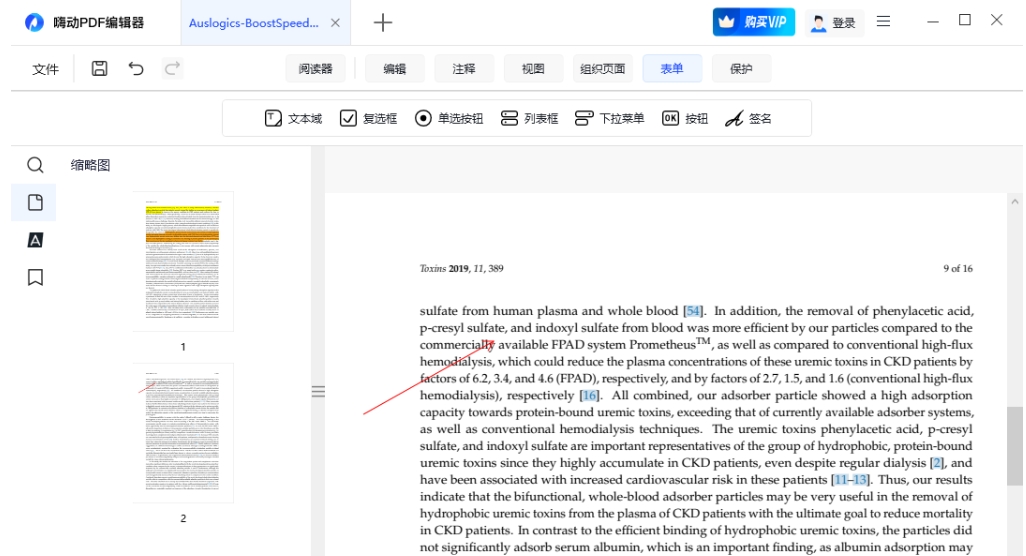The width and height of the screenshot is (1026, 556).
Task: Open the search panel in sidebar
Action: click(x=35, y=165)
